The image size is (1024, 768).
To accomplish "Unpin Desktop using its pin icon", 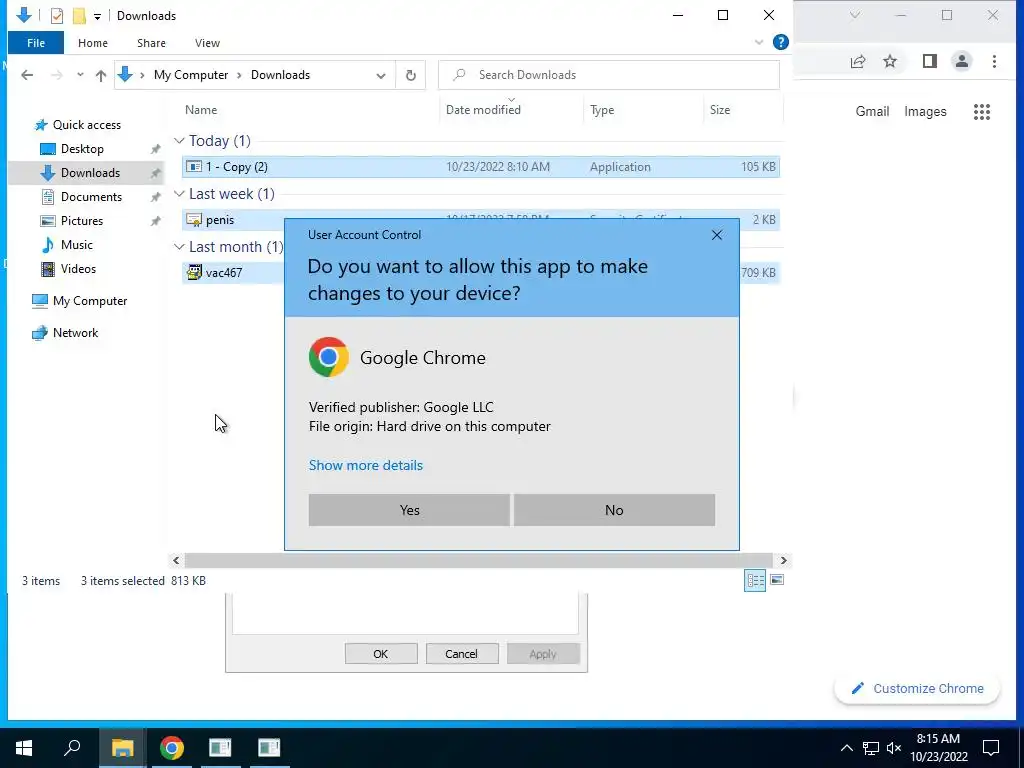I will 155,150.
